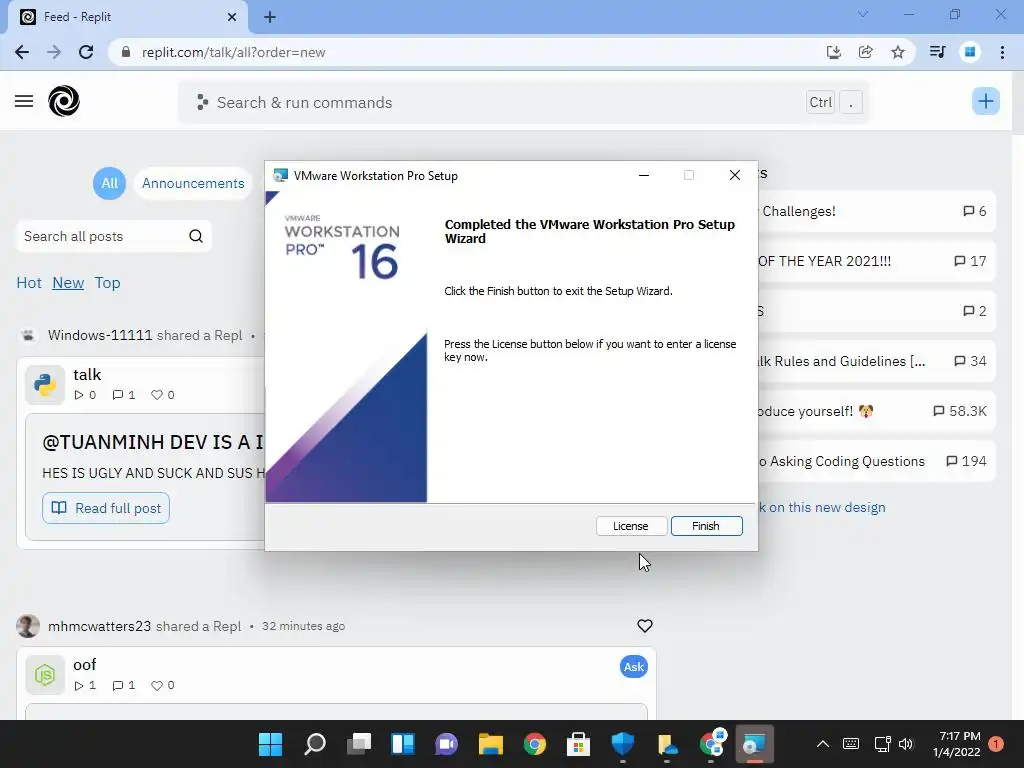This screenshot has height=768, width=1024.
Task: Click the Node.js icon of oof Repl
Action: point(45,675)
